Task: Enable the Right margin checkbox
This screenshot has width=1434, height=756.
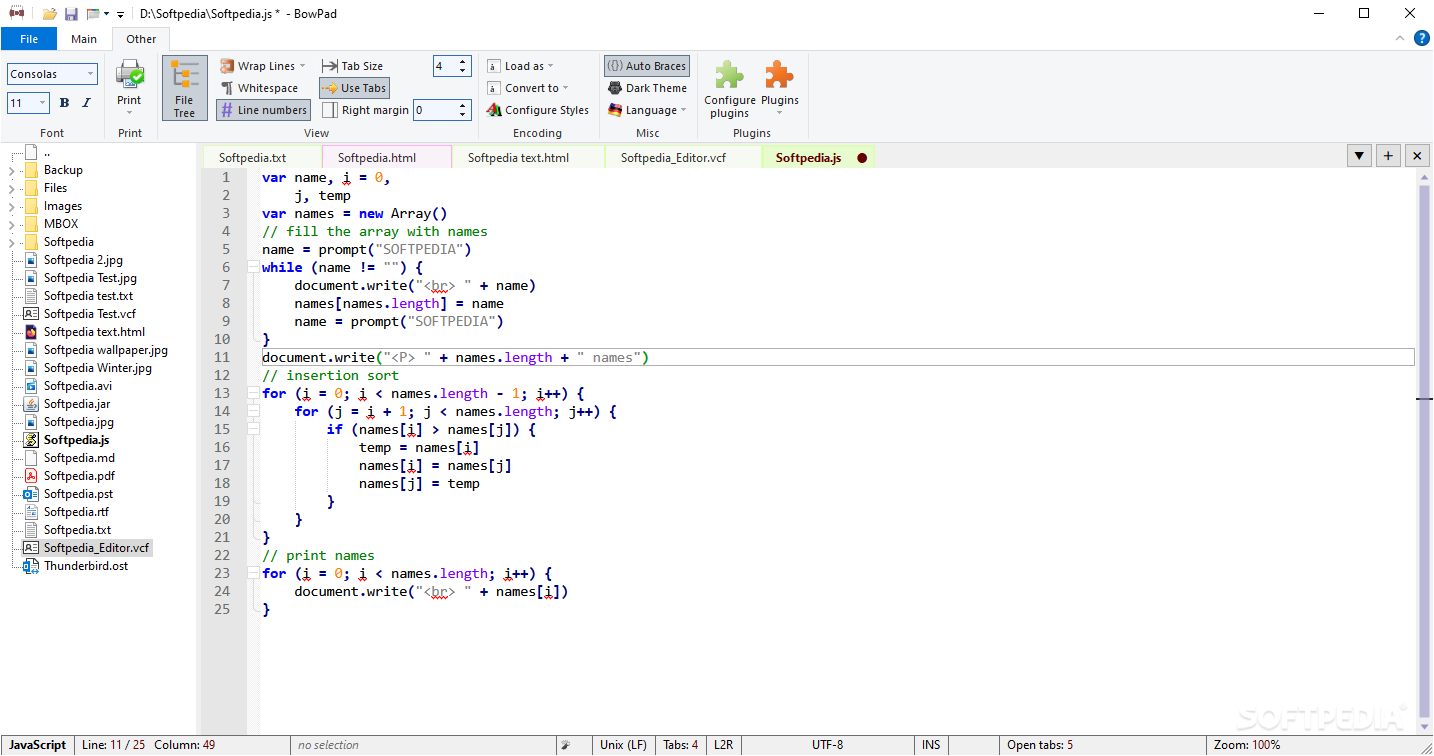Action: (330, 110)
